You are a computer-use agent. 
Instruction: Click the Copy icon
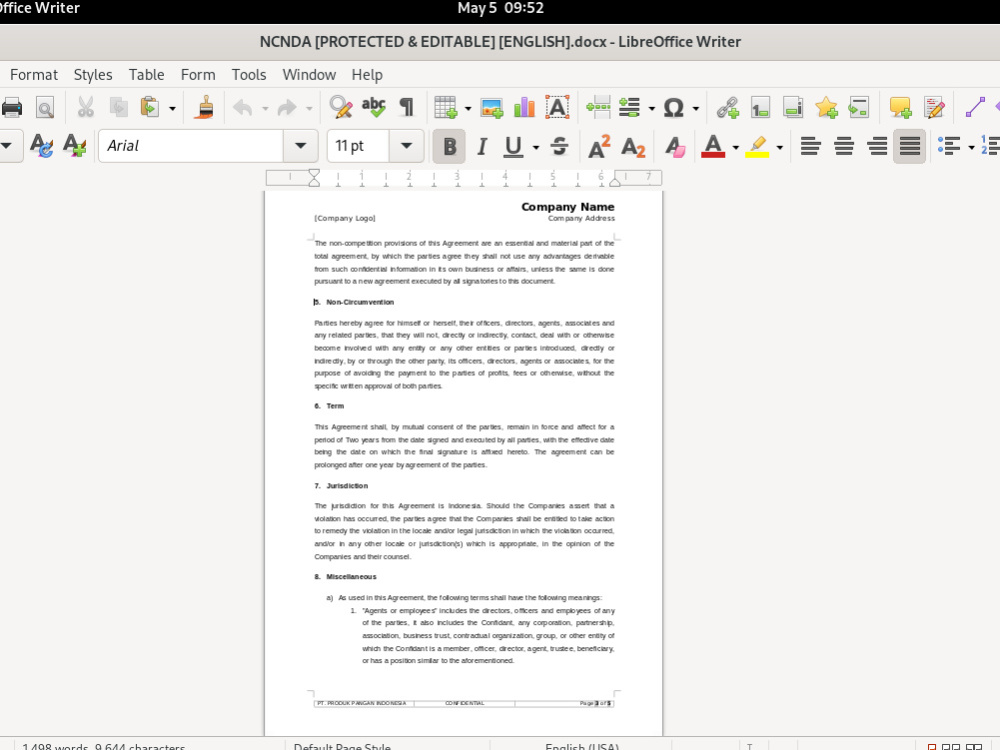point(119,108)
